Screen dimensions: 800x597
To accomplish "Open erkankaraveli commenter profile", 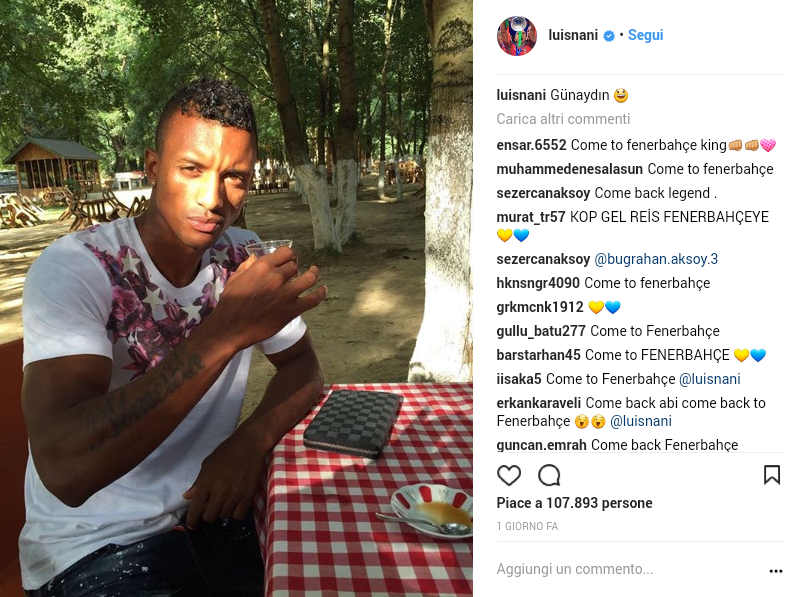I will click(538, 403).
